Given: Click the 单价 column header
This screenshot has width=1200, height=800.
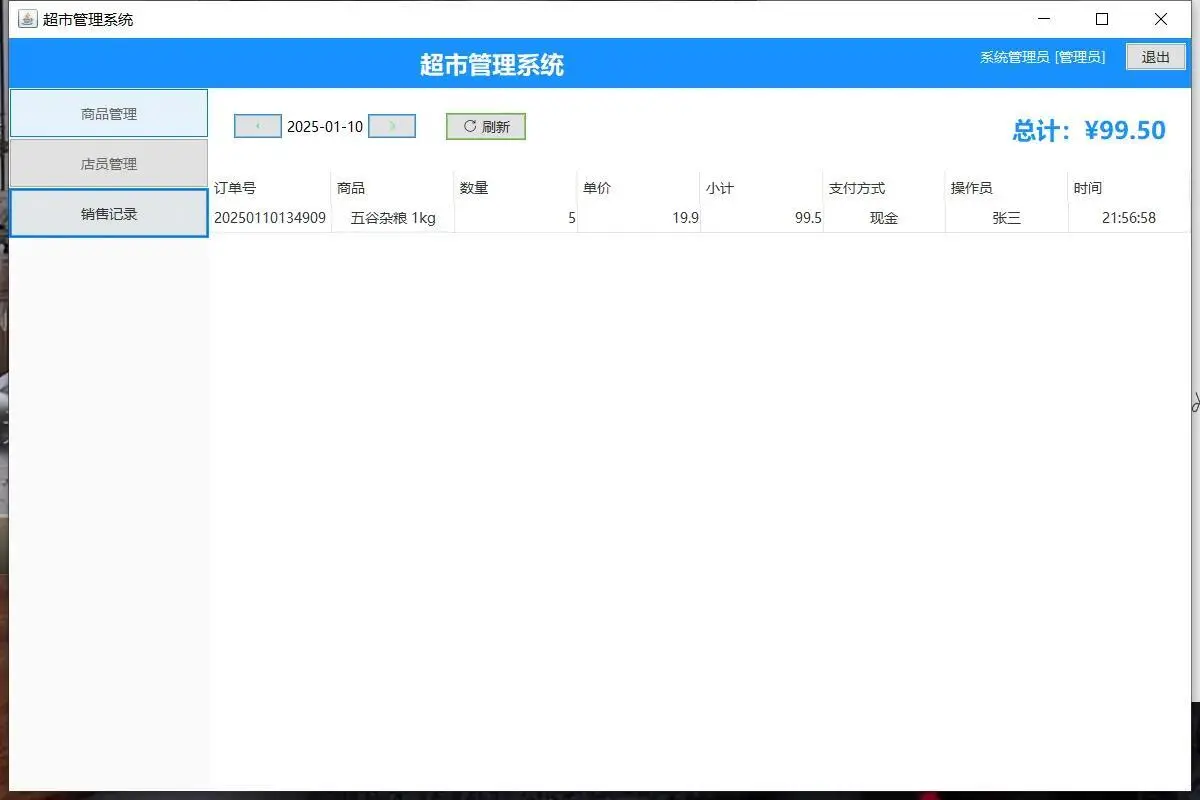Looking at the screenshot, I should coord(596,188).
